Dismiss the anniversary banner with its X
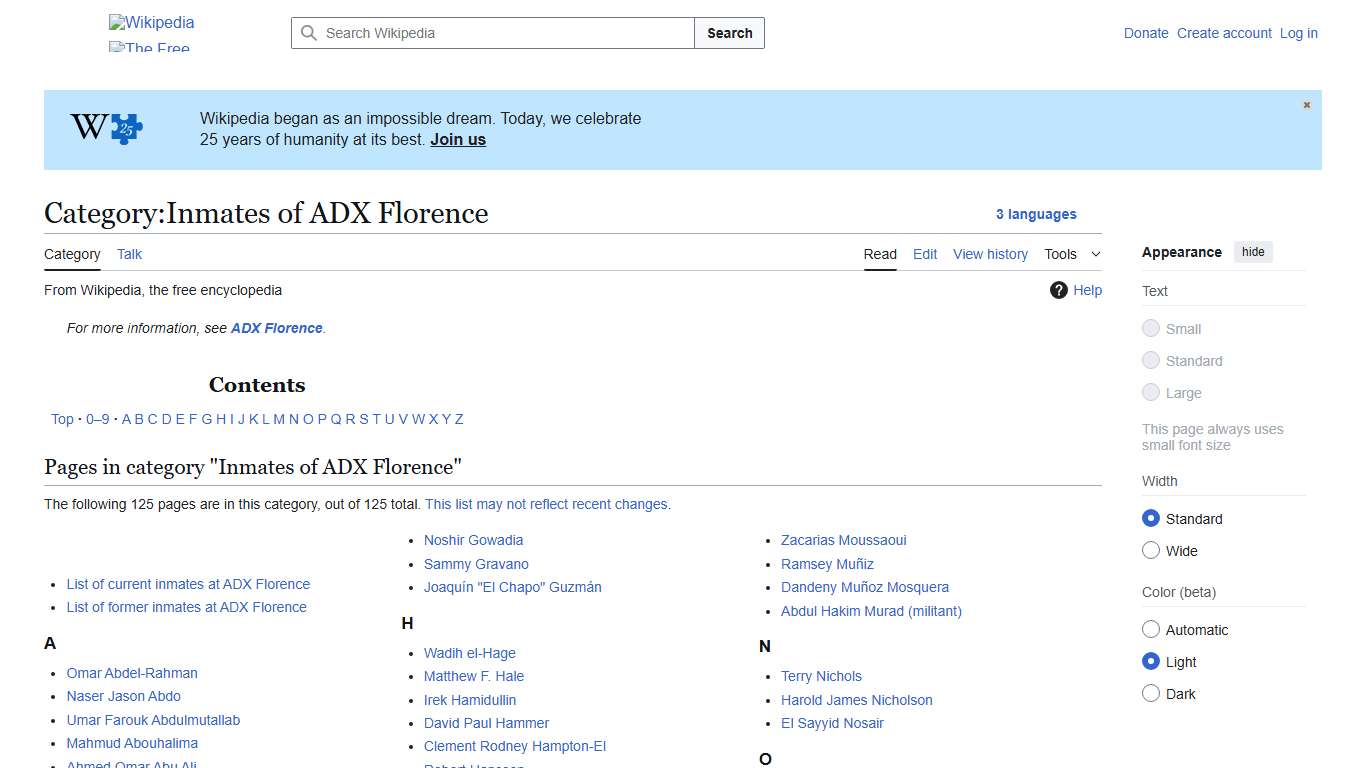 [1306, 104]
